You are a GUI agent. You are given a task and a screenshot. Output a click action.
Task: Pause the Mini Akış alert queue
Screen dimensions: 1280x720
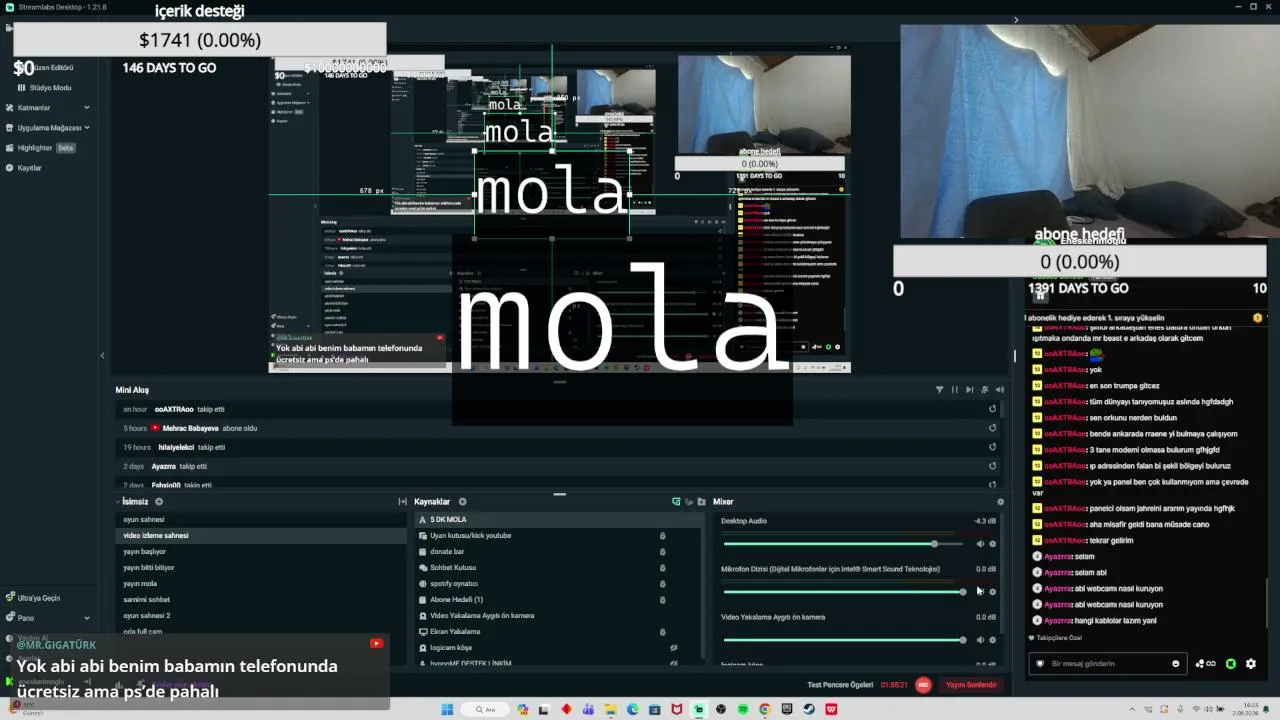pos(954,390)
